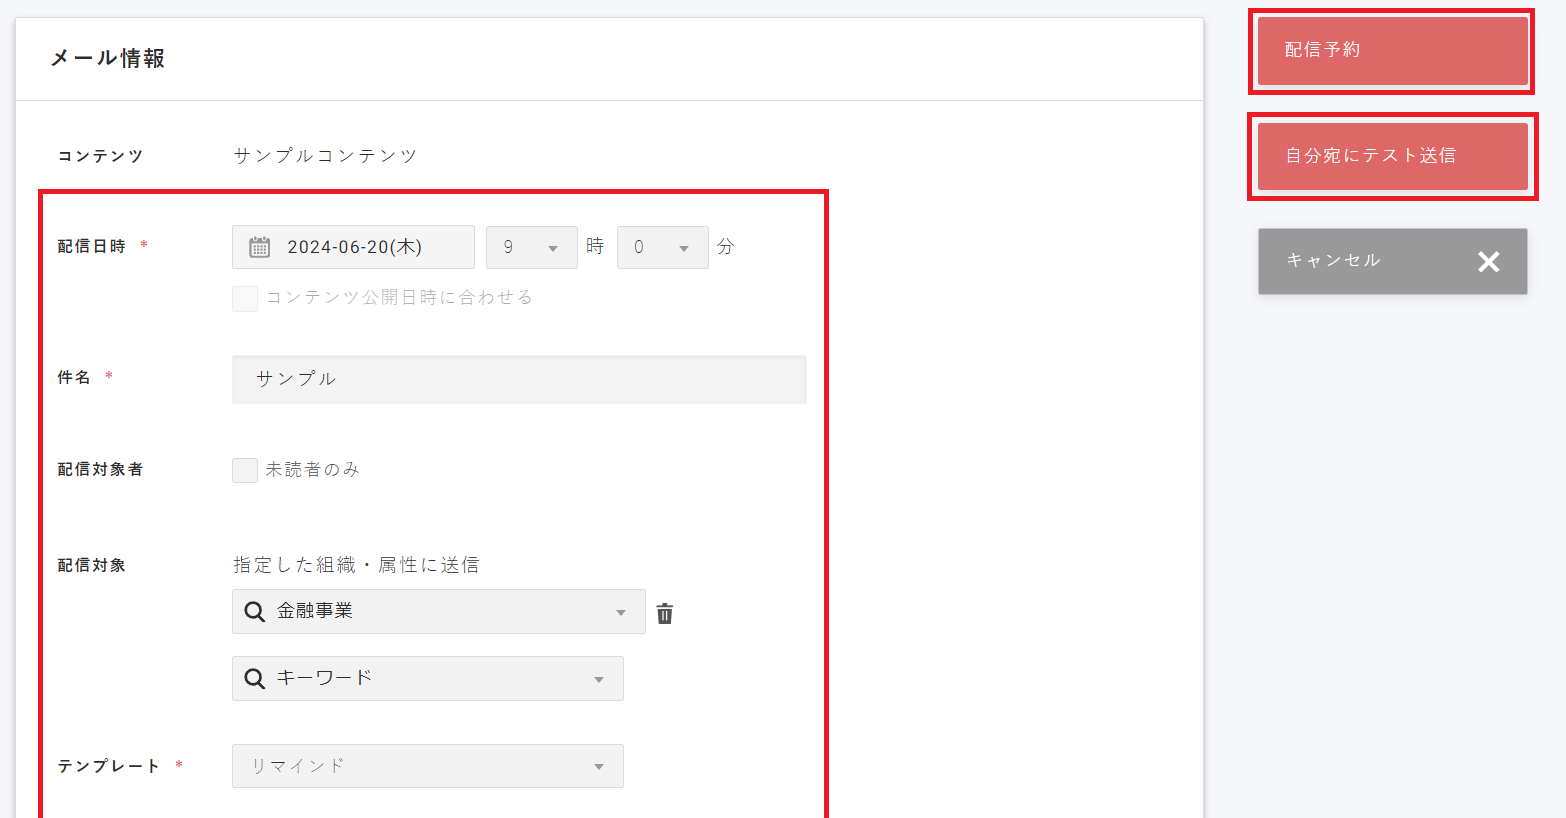Image resolution: width=1566 pixels, height=818 pixels.
Task: Open the hour dropdown showing 9
Action: [531, 247]
